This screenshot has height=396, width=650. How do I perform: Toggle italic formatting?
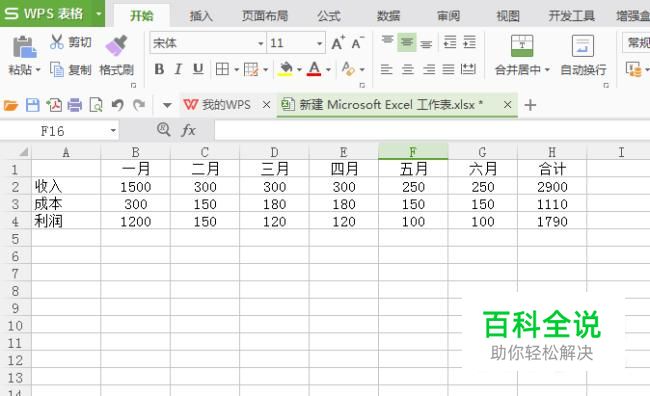[178, 69]
